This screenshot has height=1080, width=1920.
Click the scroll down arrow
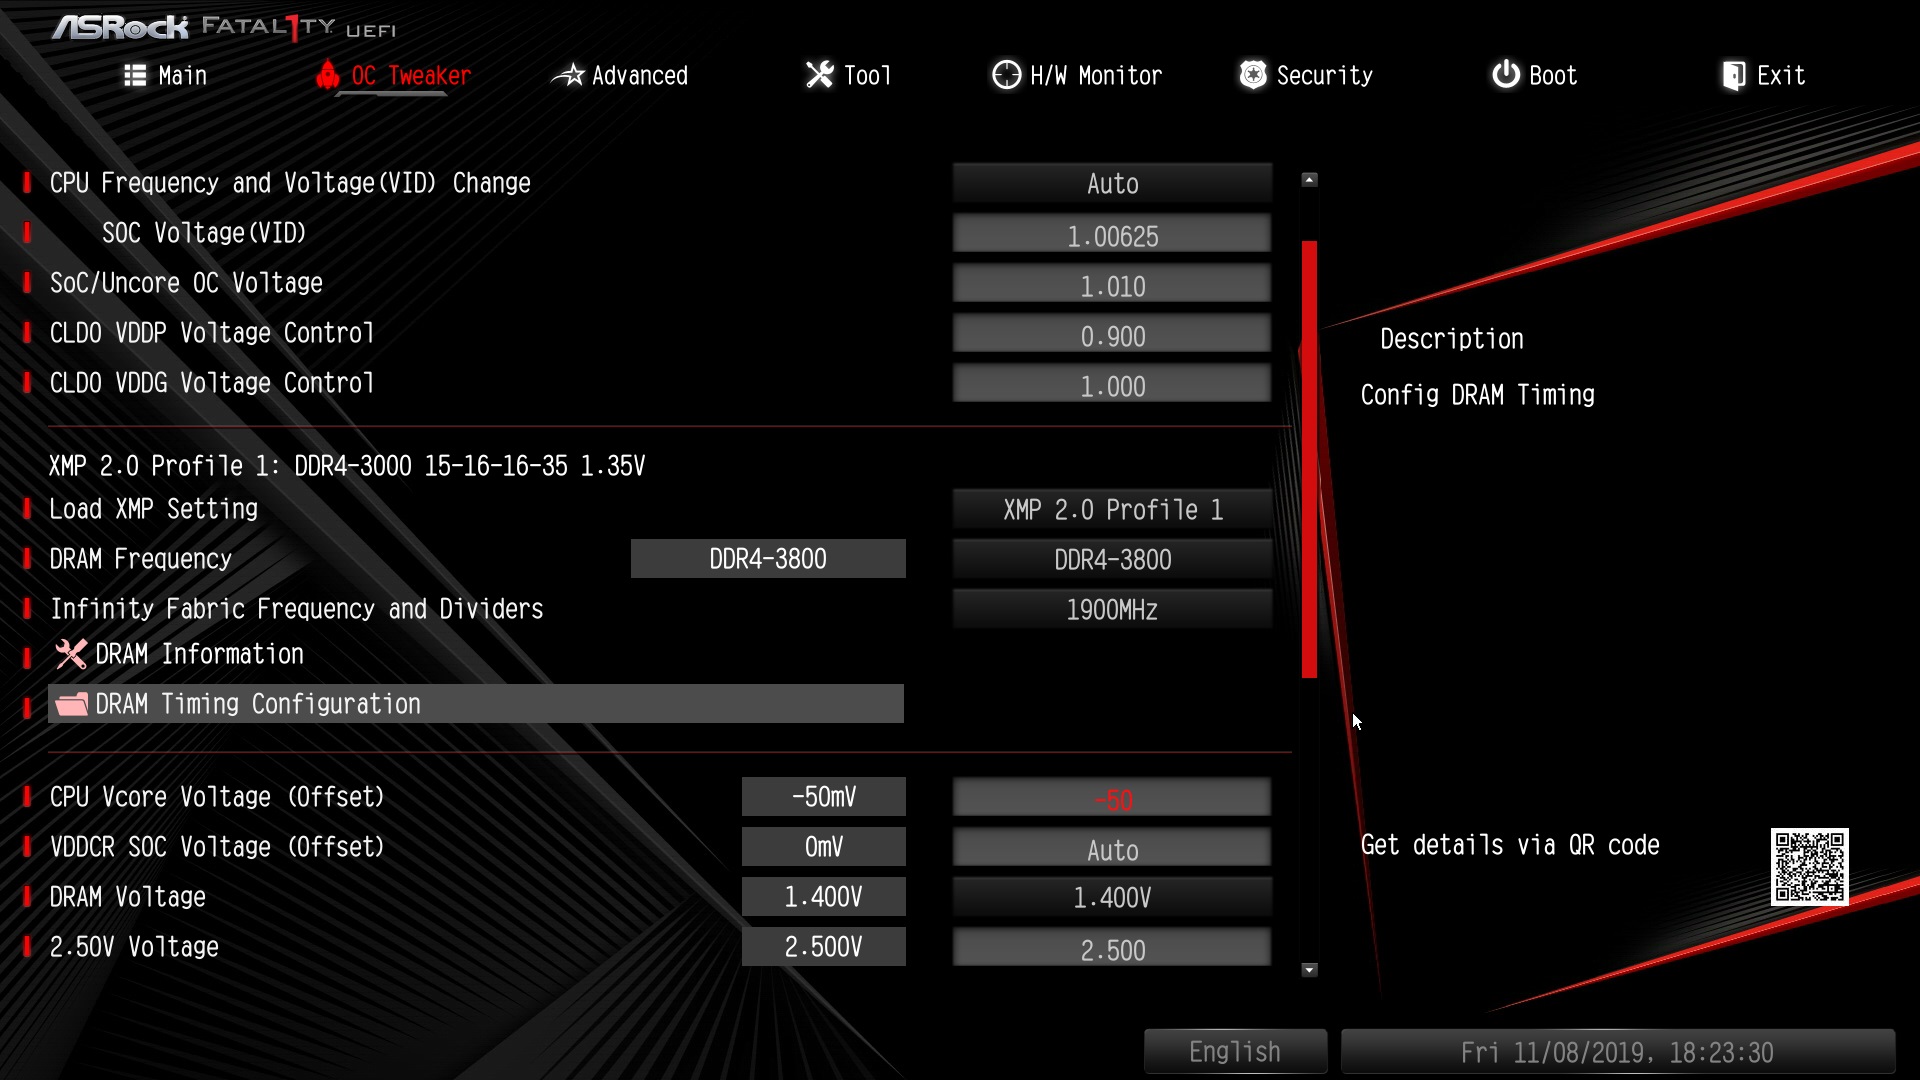(1309, 970)
